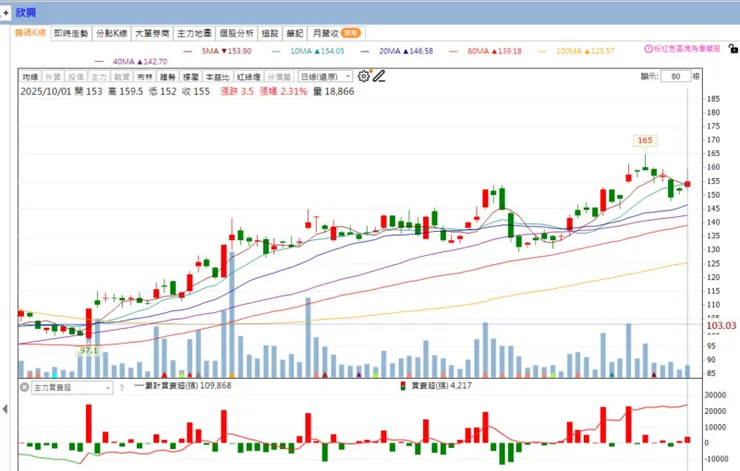Open the 筆記 tab
This screenshot has width=740, height=471.
(x=294, y=33)
